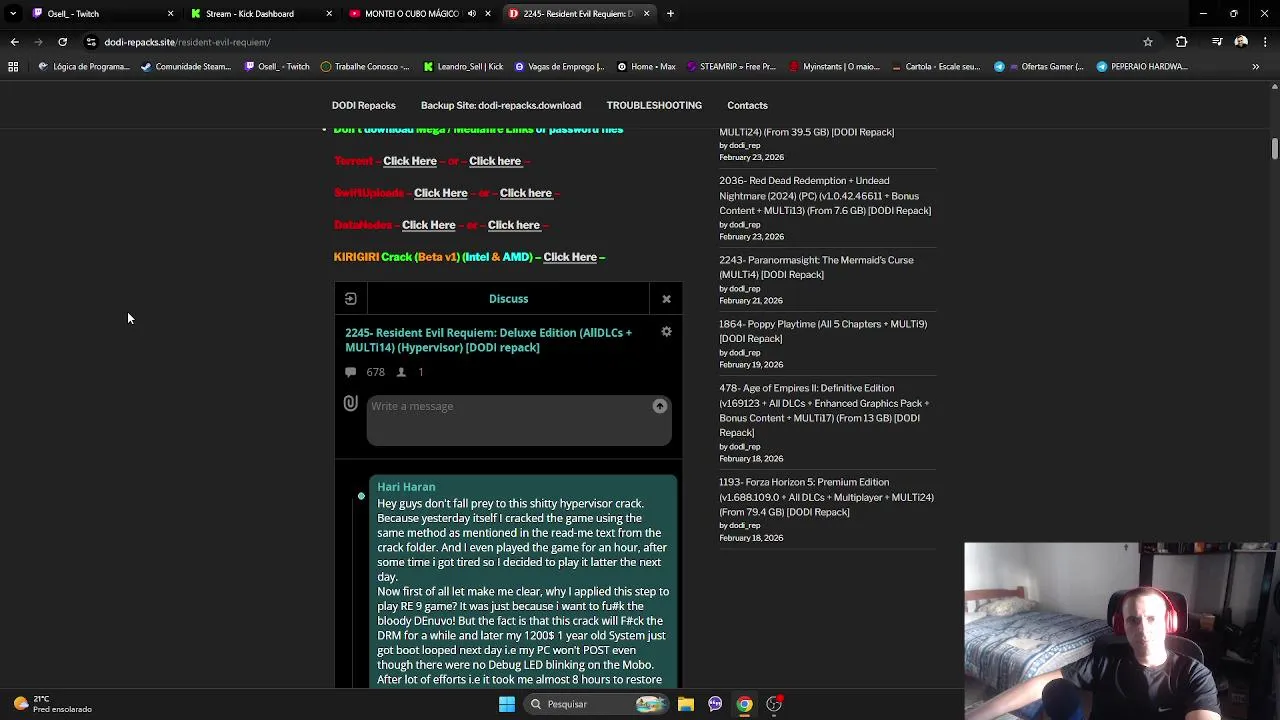
Task: Click the taskbar Pesquisar search box
Action: pos(596,704)
